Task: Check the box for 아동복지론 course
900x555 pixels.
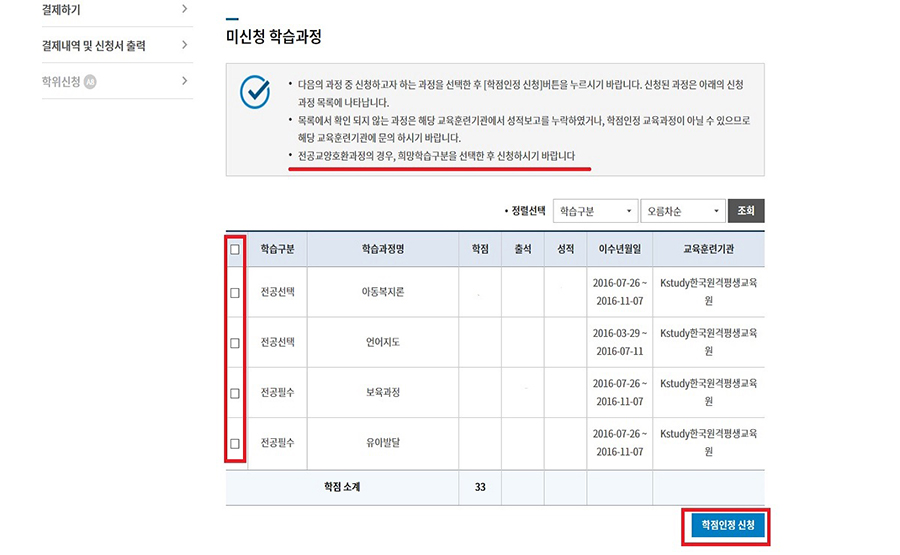Action: [235, 293]
